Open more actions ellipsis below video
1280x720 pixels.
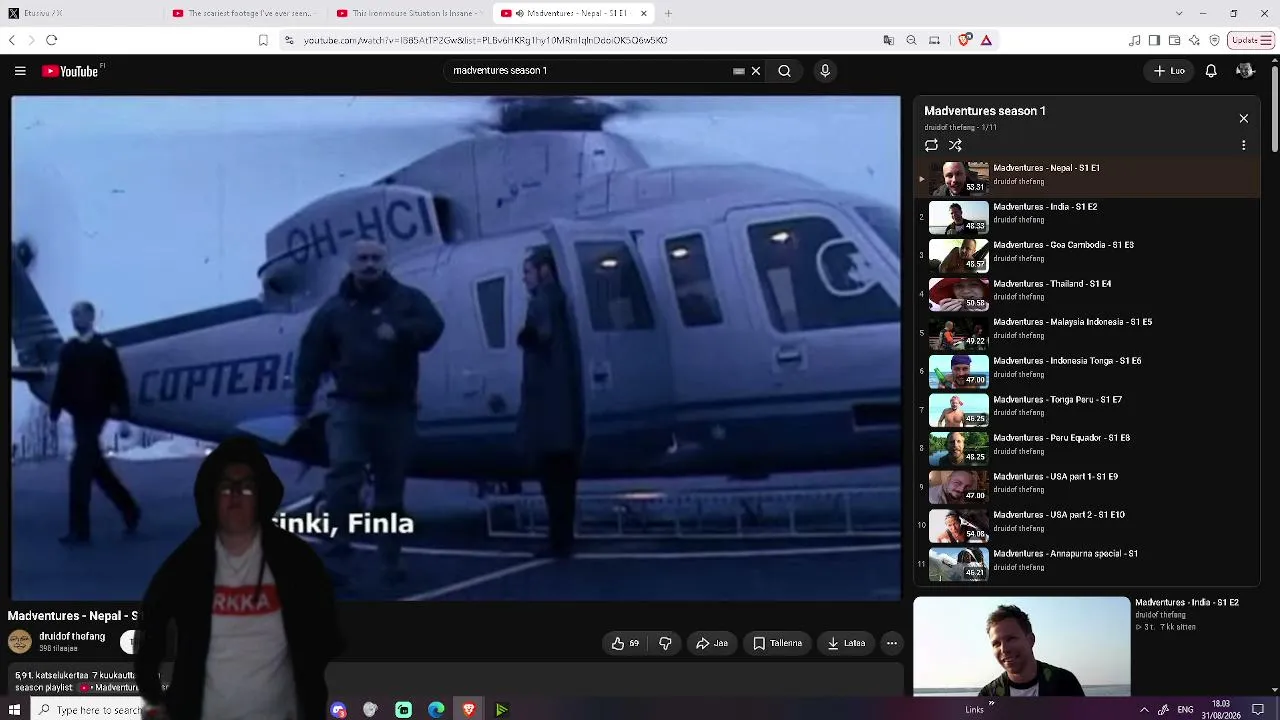[892, 643]
